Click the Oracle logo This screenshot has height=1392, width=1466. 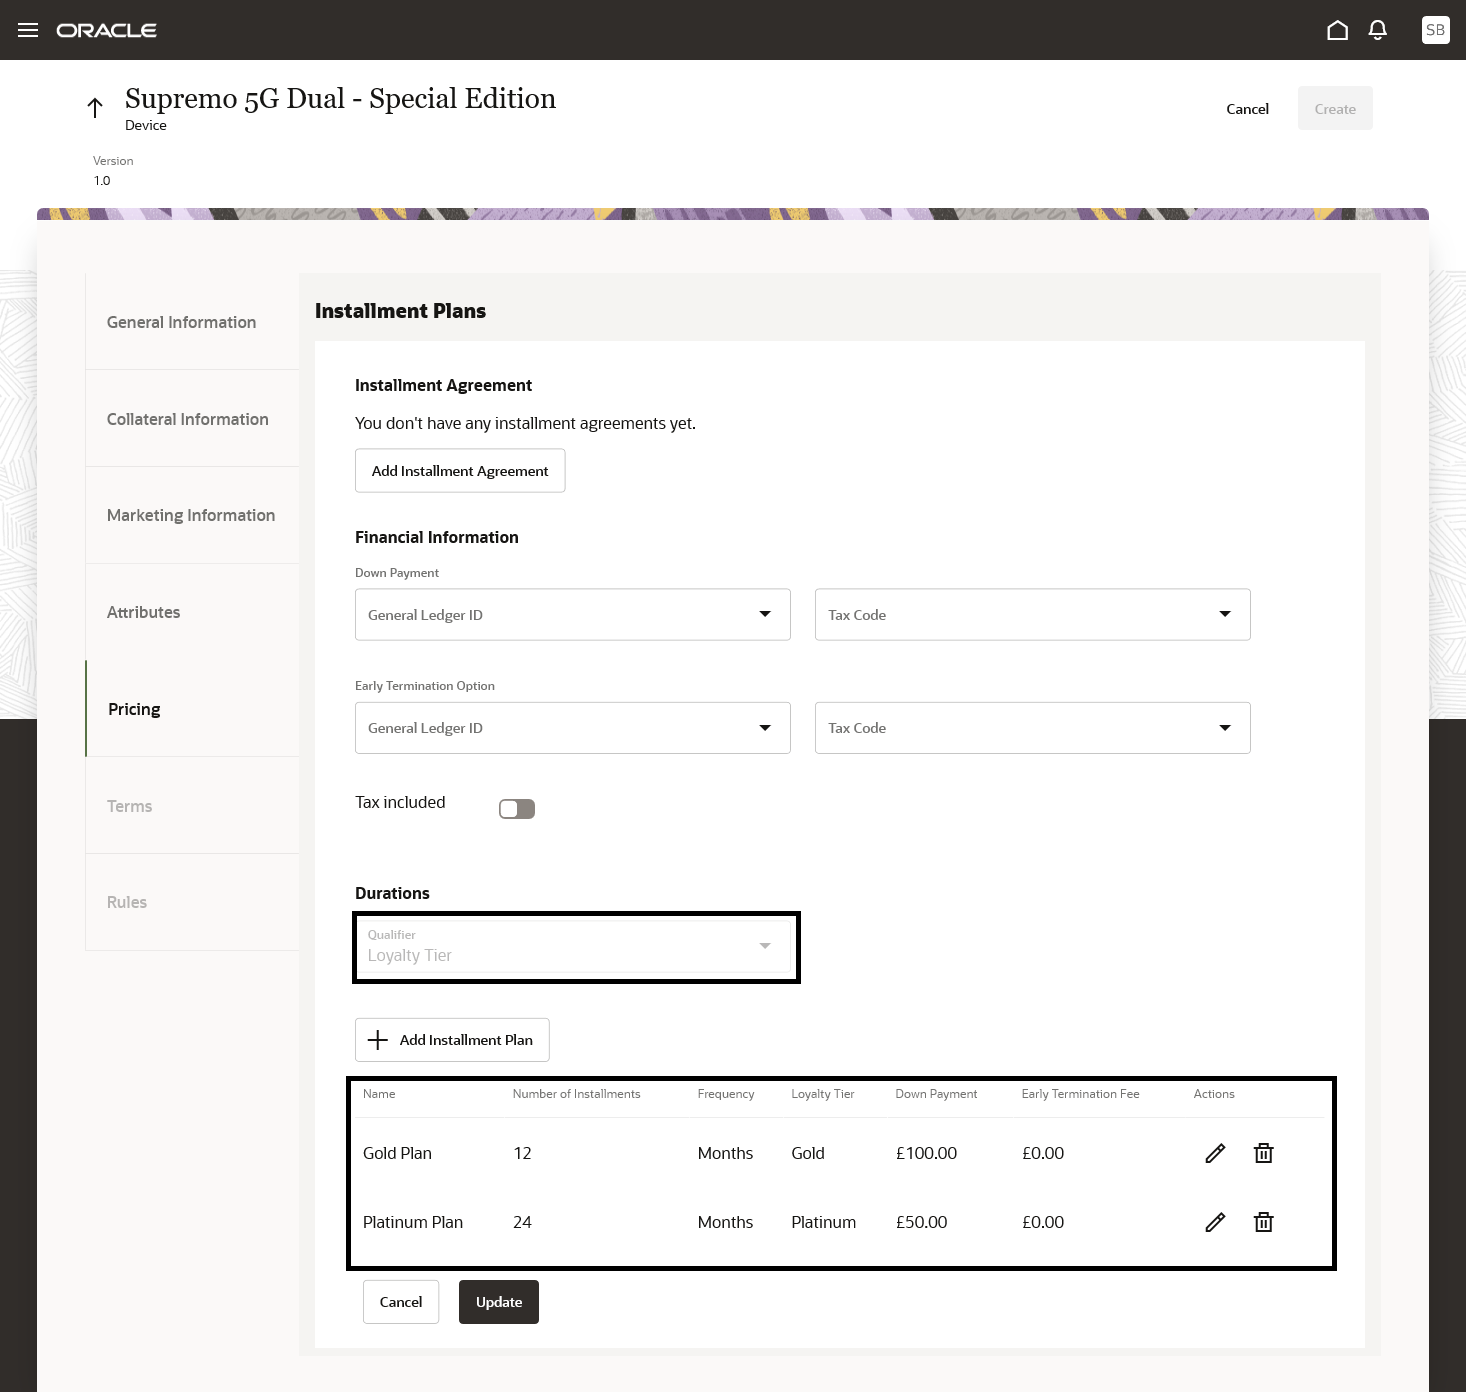[x=107, y=30]
